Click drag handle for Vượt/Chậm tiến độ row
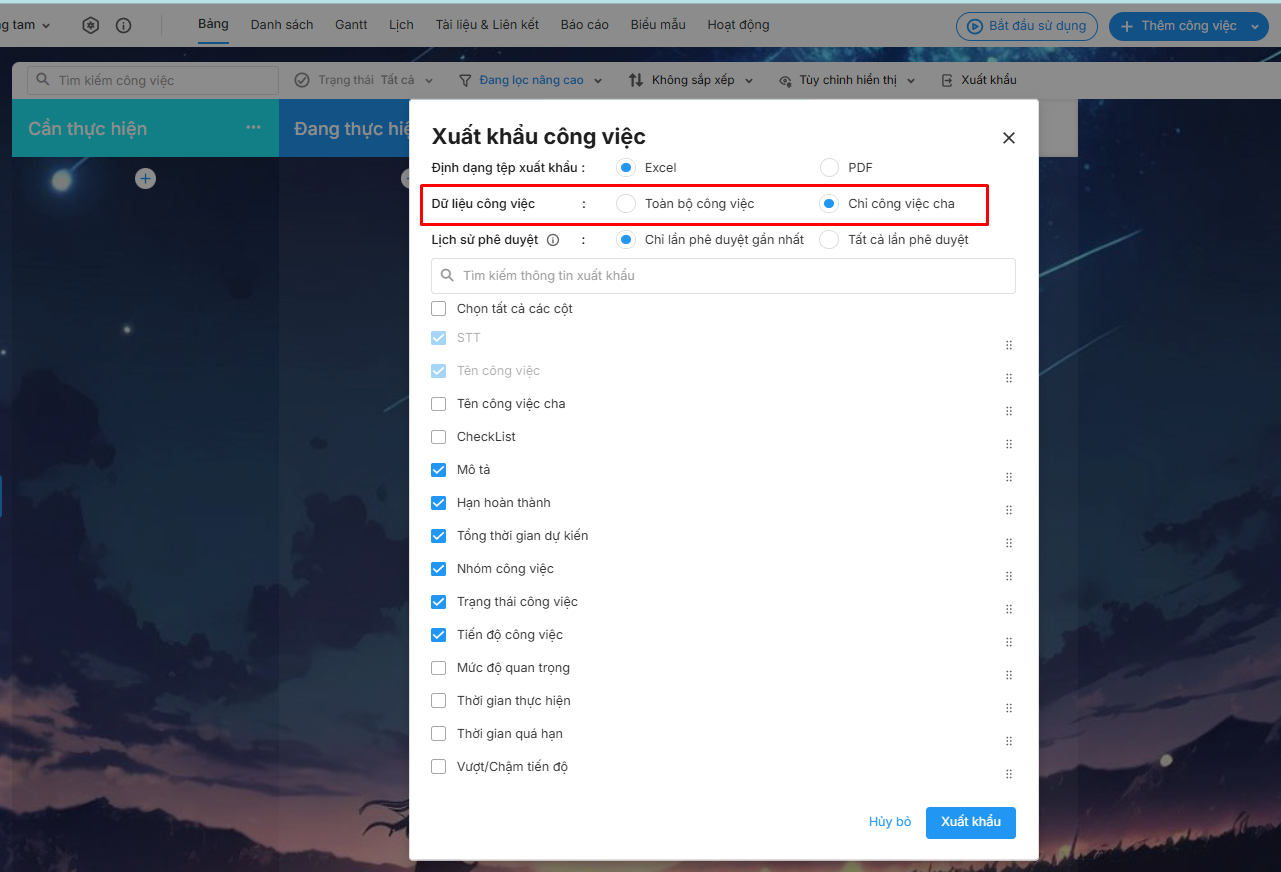1281x872 pixels. point(1009,774)
